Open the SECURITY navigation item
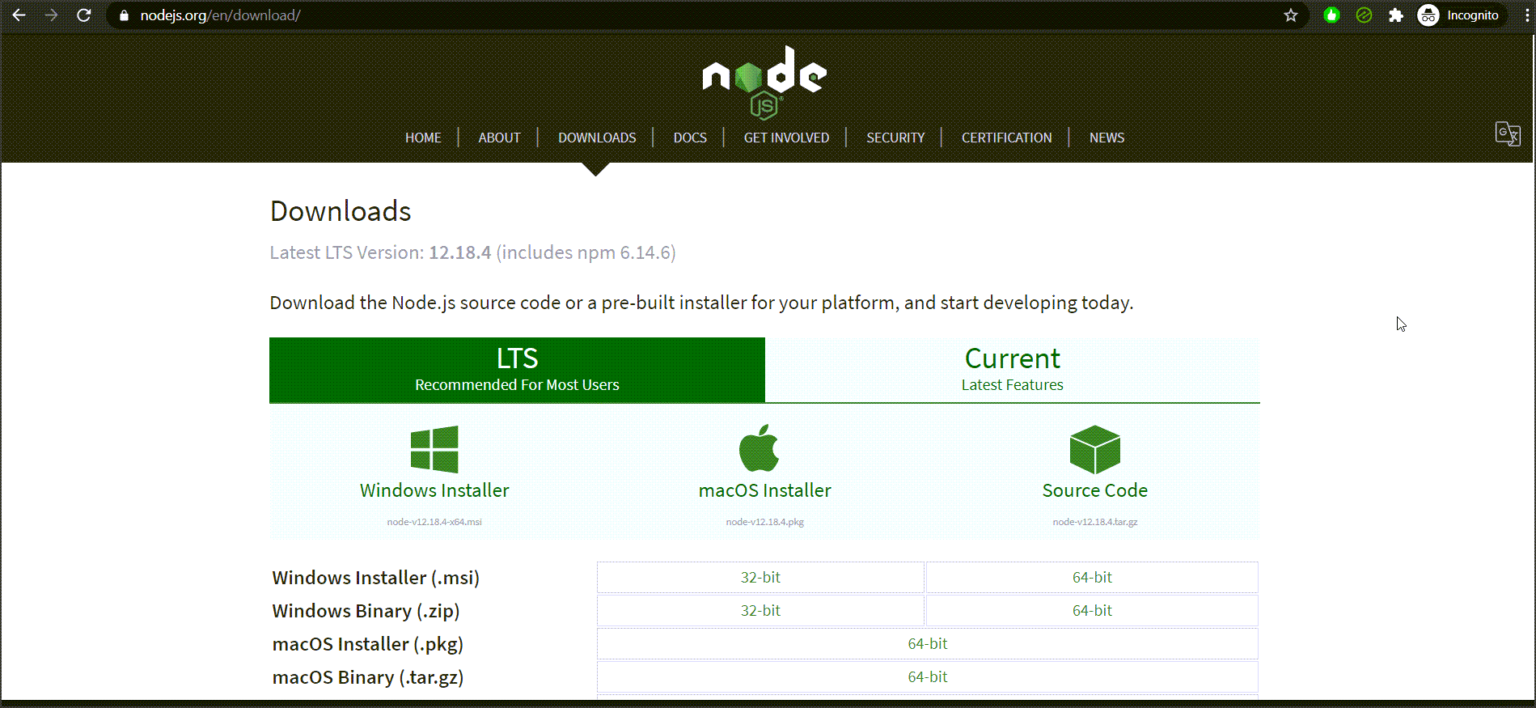The image size is (1536, 708). pos(895,138)
